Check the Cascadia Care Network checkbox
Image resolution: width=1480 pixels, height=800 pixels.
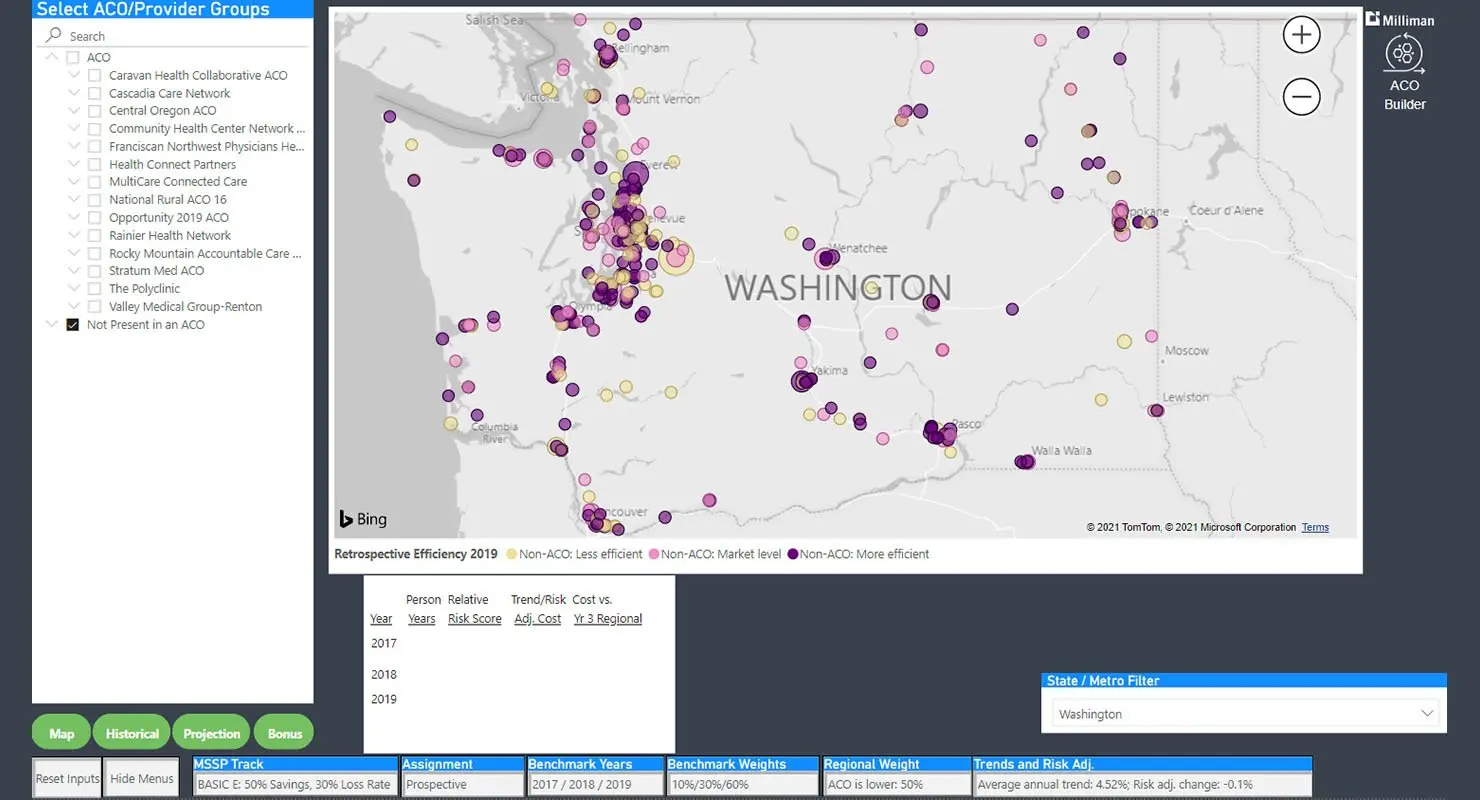click(95, 93)
